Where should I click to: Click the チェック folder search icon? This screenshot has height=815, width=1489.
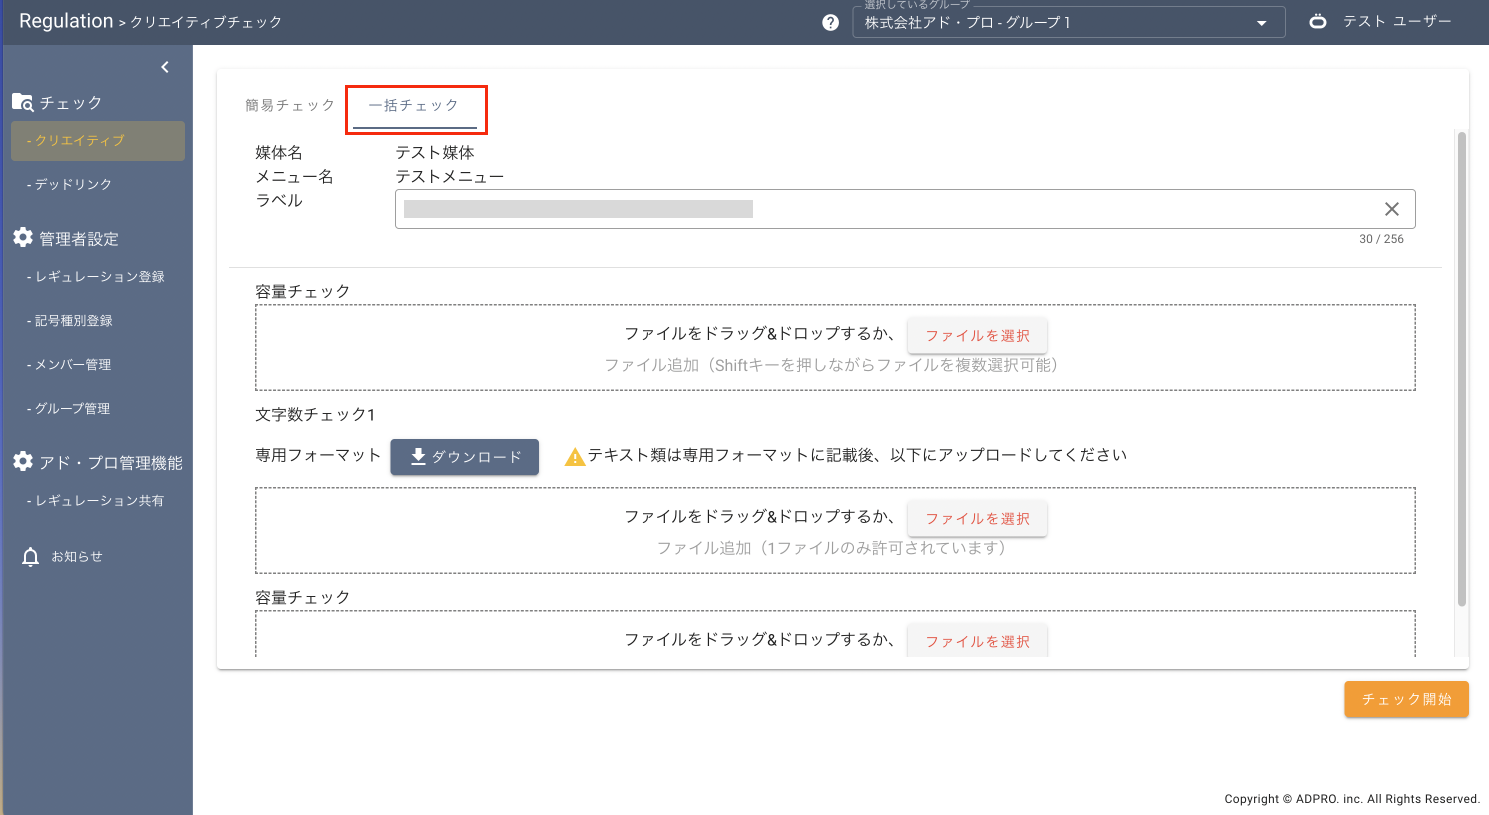(x=22, y=102)
